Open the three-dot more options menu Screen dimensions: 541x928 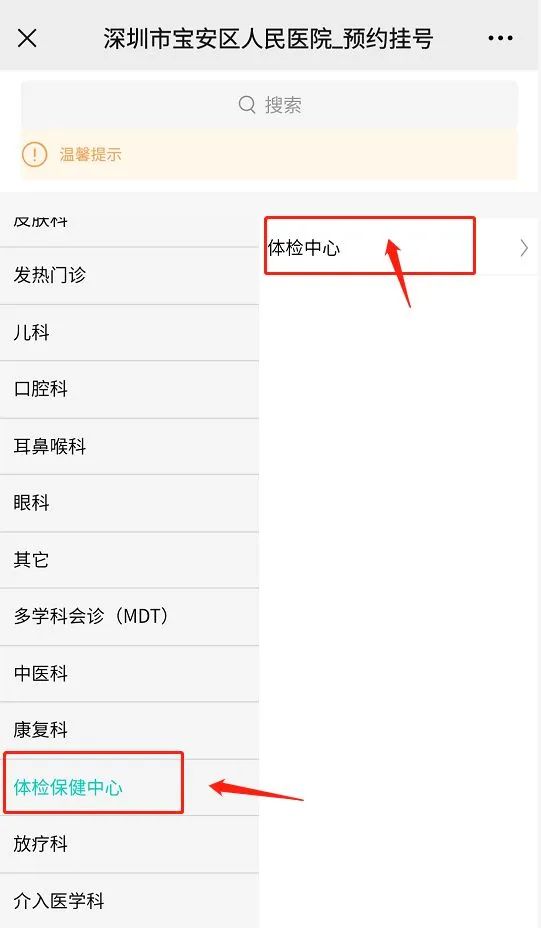click(x=500, y=38)
